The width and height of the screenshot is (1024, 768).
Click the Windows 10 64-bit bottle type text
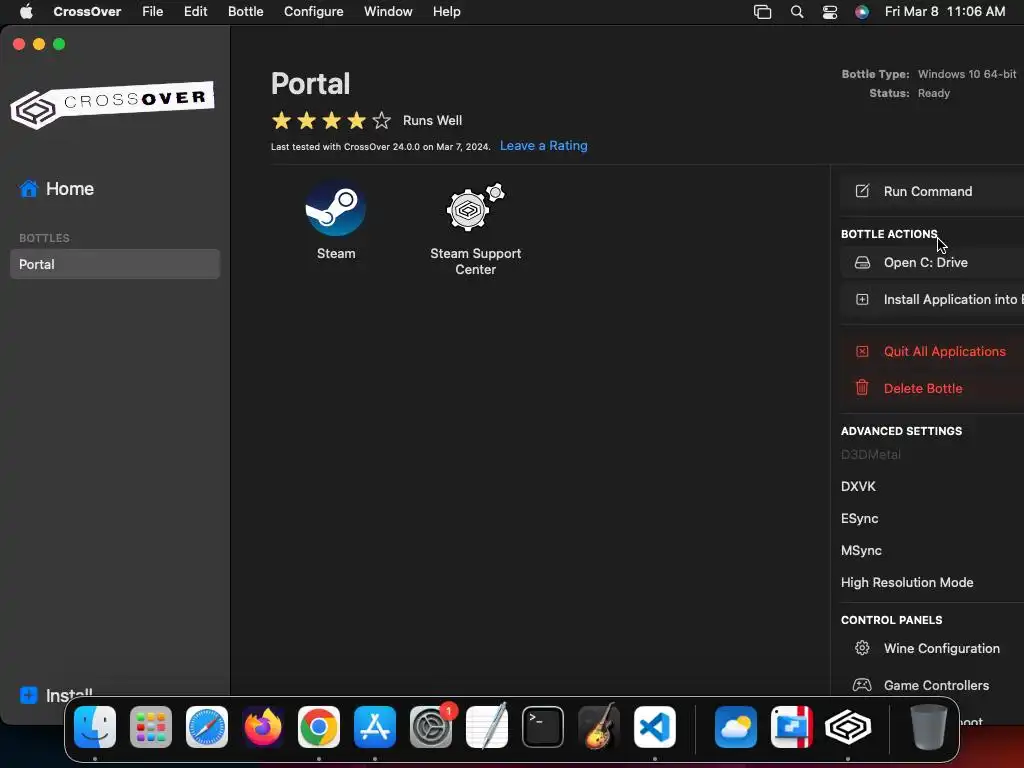point(967,74)
